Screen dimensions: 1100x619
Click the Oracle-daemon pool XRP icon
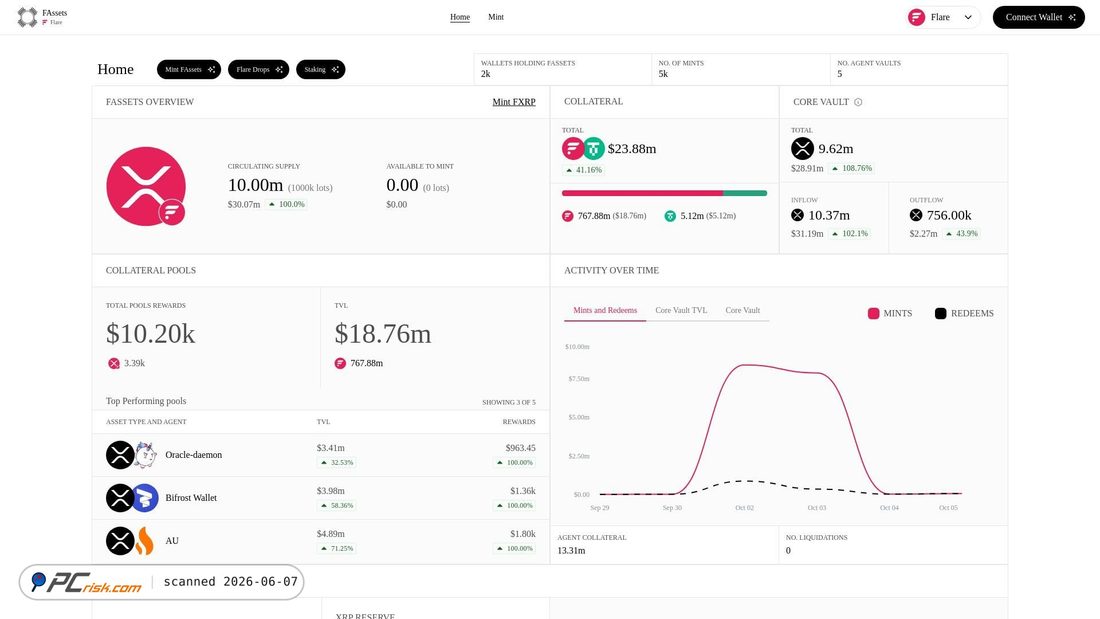[x=120, y=455]
